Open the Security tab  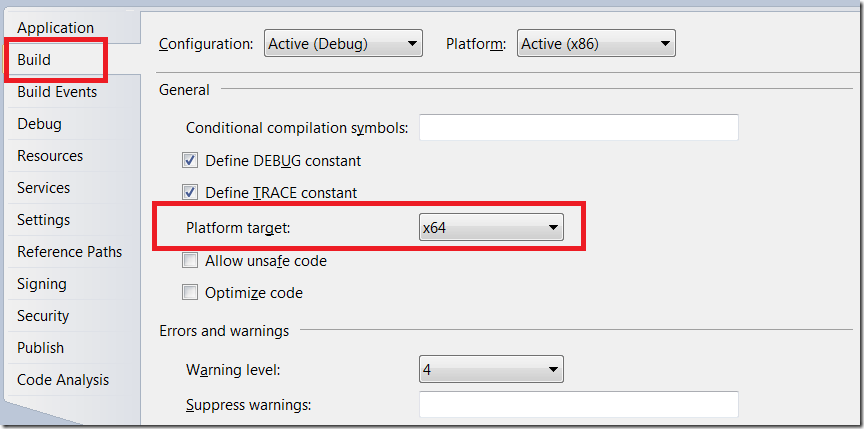(43, 316)
